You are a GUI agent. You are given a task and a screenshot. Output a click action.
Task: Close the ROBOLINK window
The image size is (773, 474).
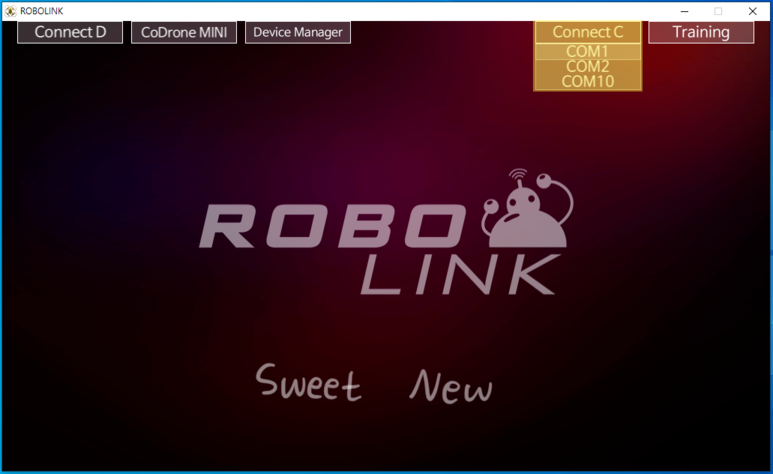pos(752,11)
